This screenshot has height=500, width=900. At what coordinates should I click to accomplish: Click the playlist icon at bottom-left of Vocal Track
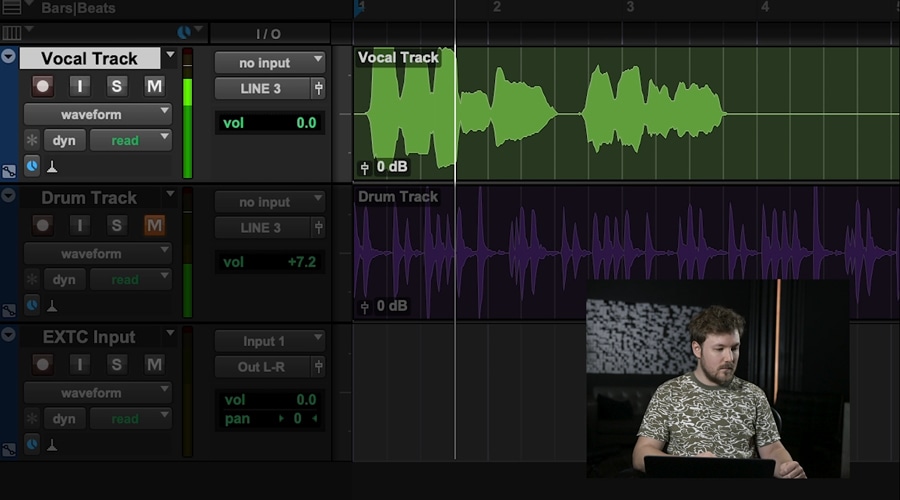point(9,171)
